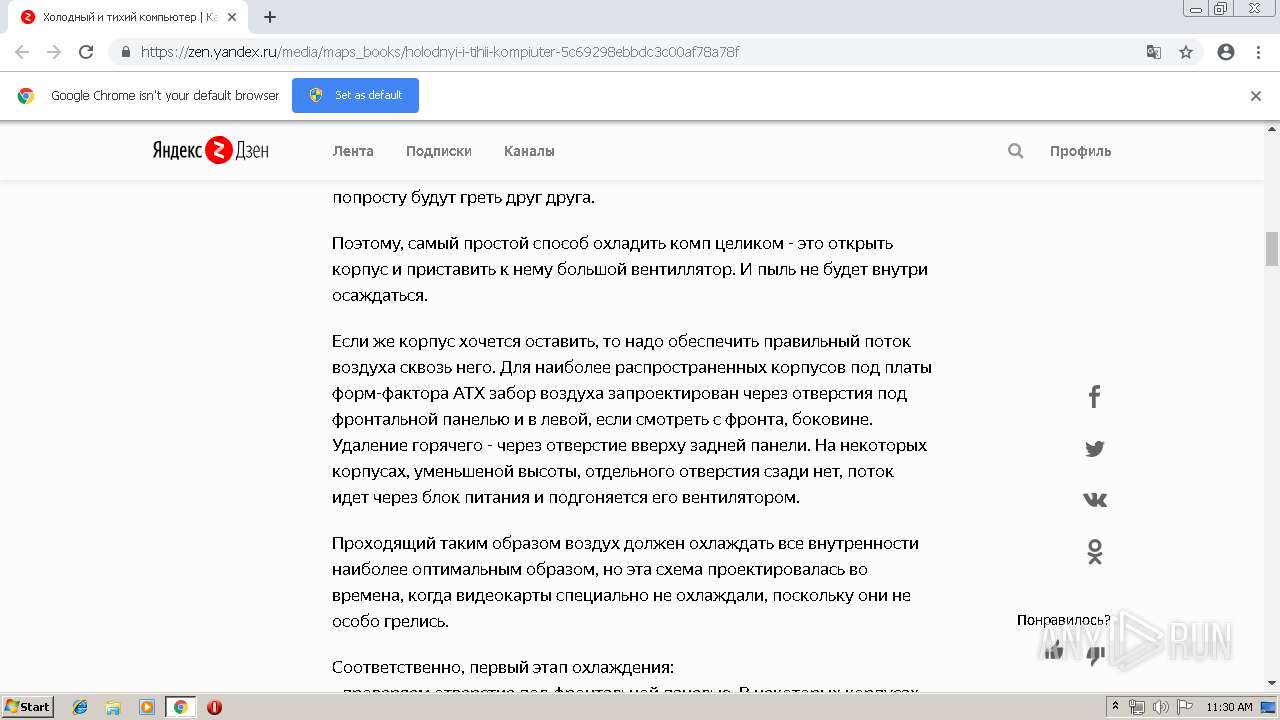Open Google Translate icon in address bar
The width and height of the screenshot is (1280, 720).
coord(1154,52)
